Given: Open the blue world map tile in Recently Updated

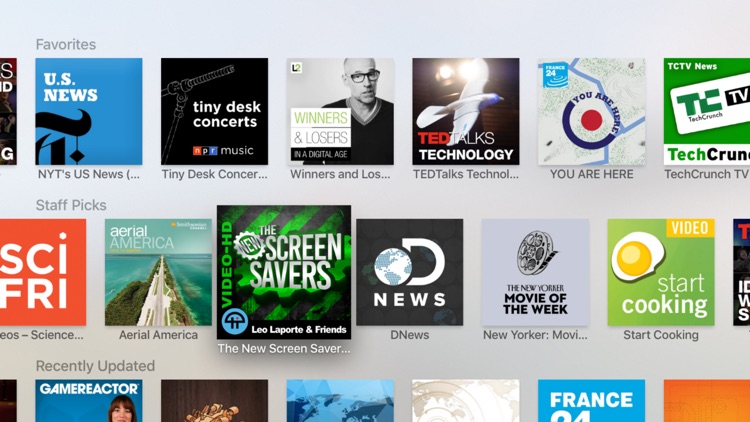Looking at the screenshot, I should click(340, 401).
